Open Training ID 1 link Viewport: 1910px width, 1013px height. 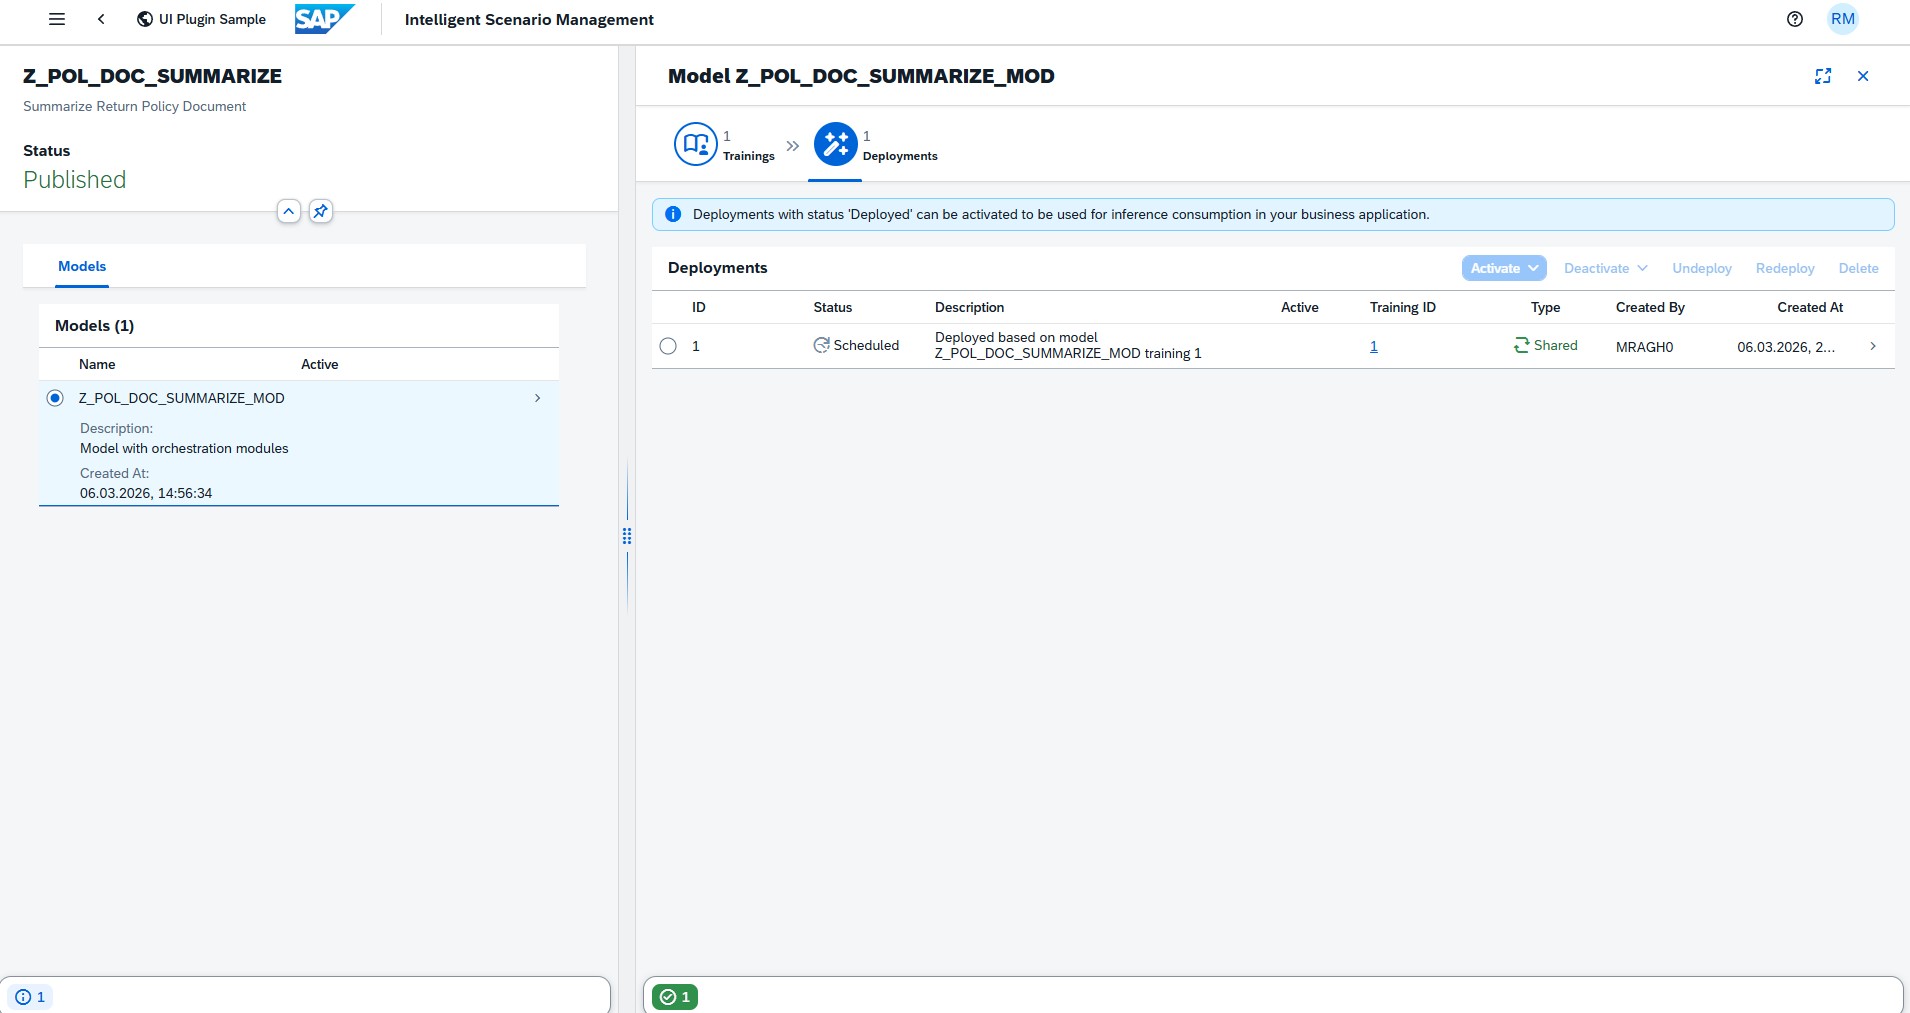point(1374,346)
